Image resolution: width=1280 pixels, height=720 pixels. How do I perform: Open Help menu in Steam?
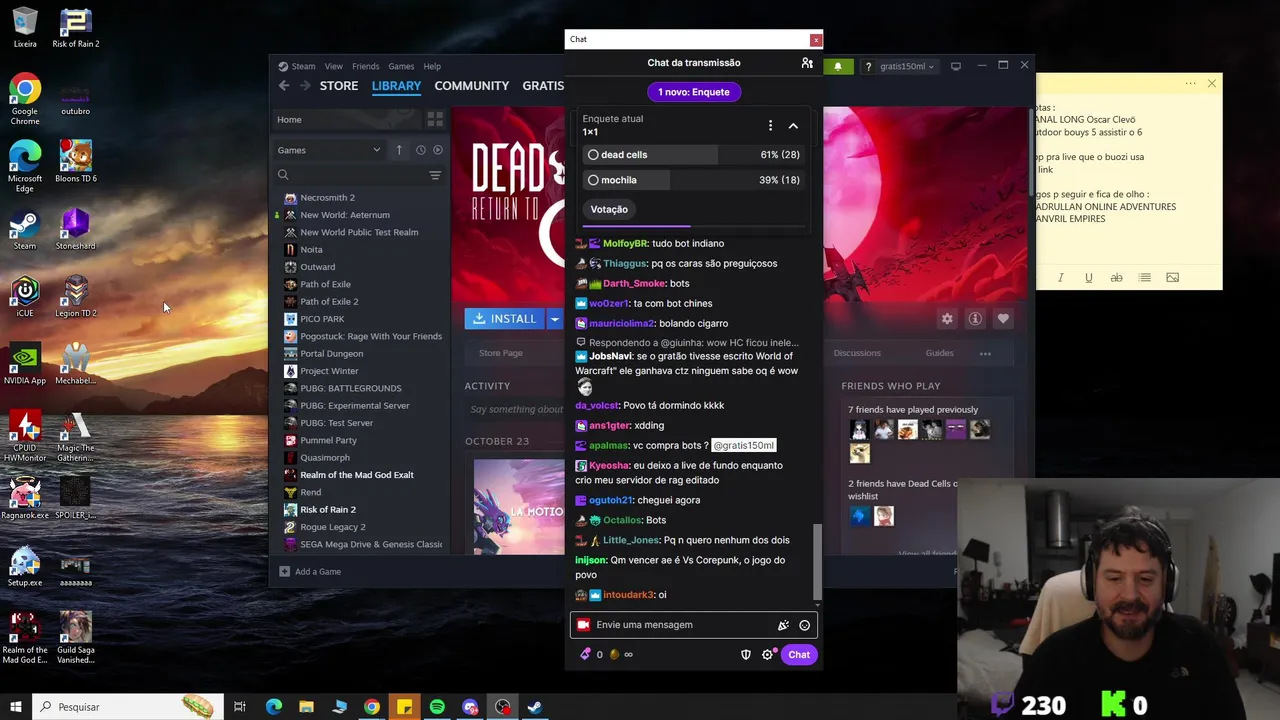pyautogui.click(x=432, y=66)
